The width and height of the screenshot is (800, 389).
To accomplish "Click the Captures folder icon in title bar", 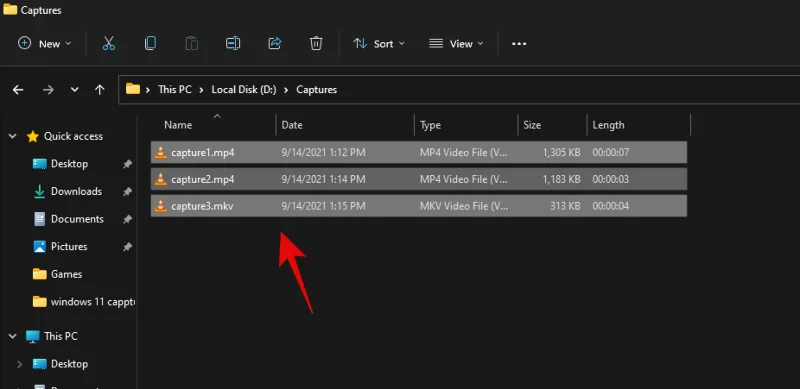I will click(10, 9).
